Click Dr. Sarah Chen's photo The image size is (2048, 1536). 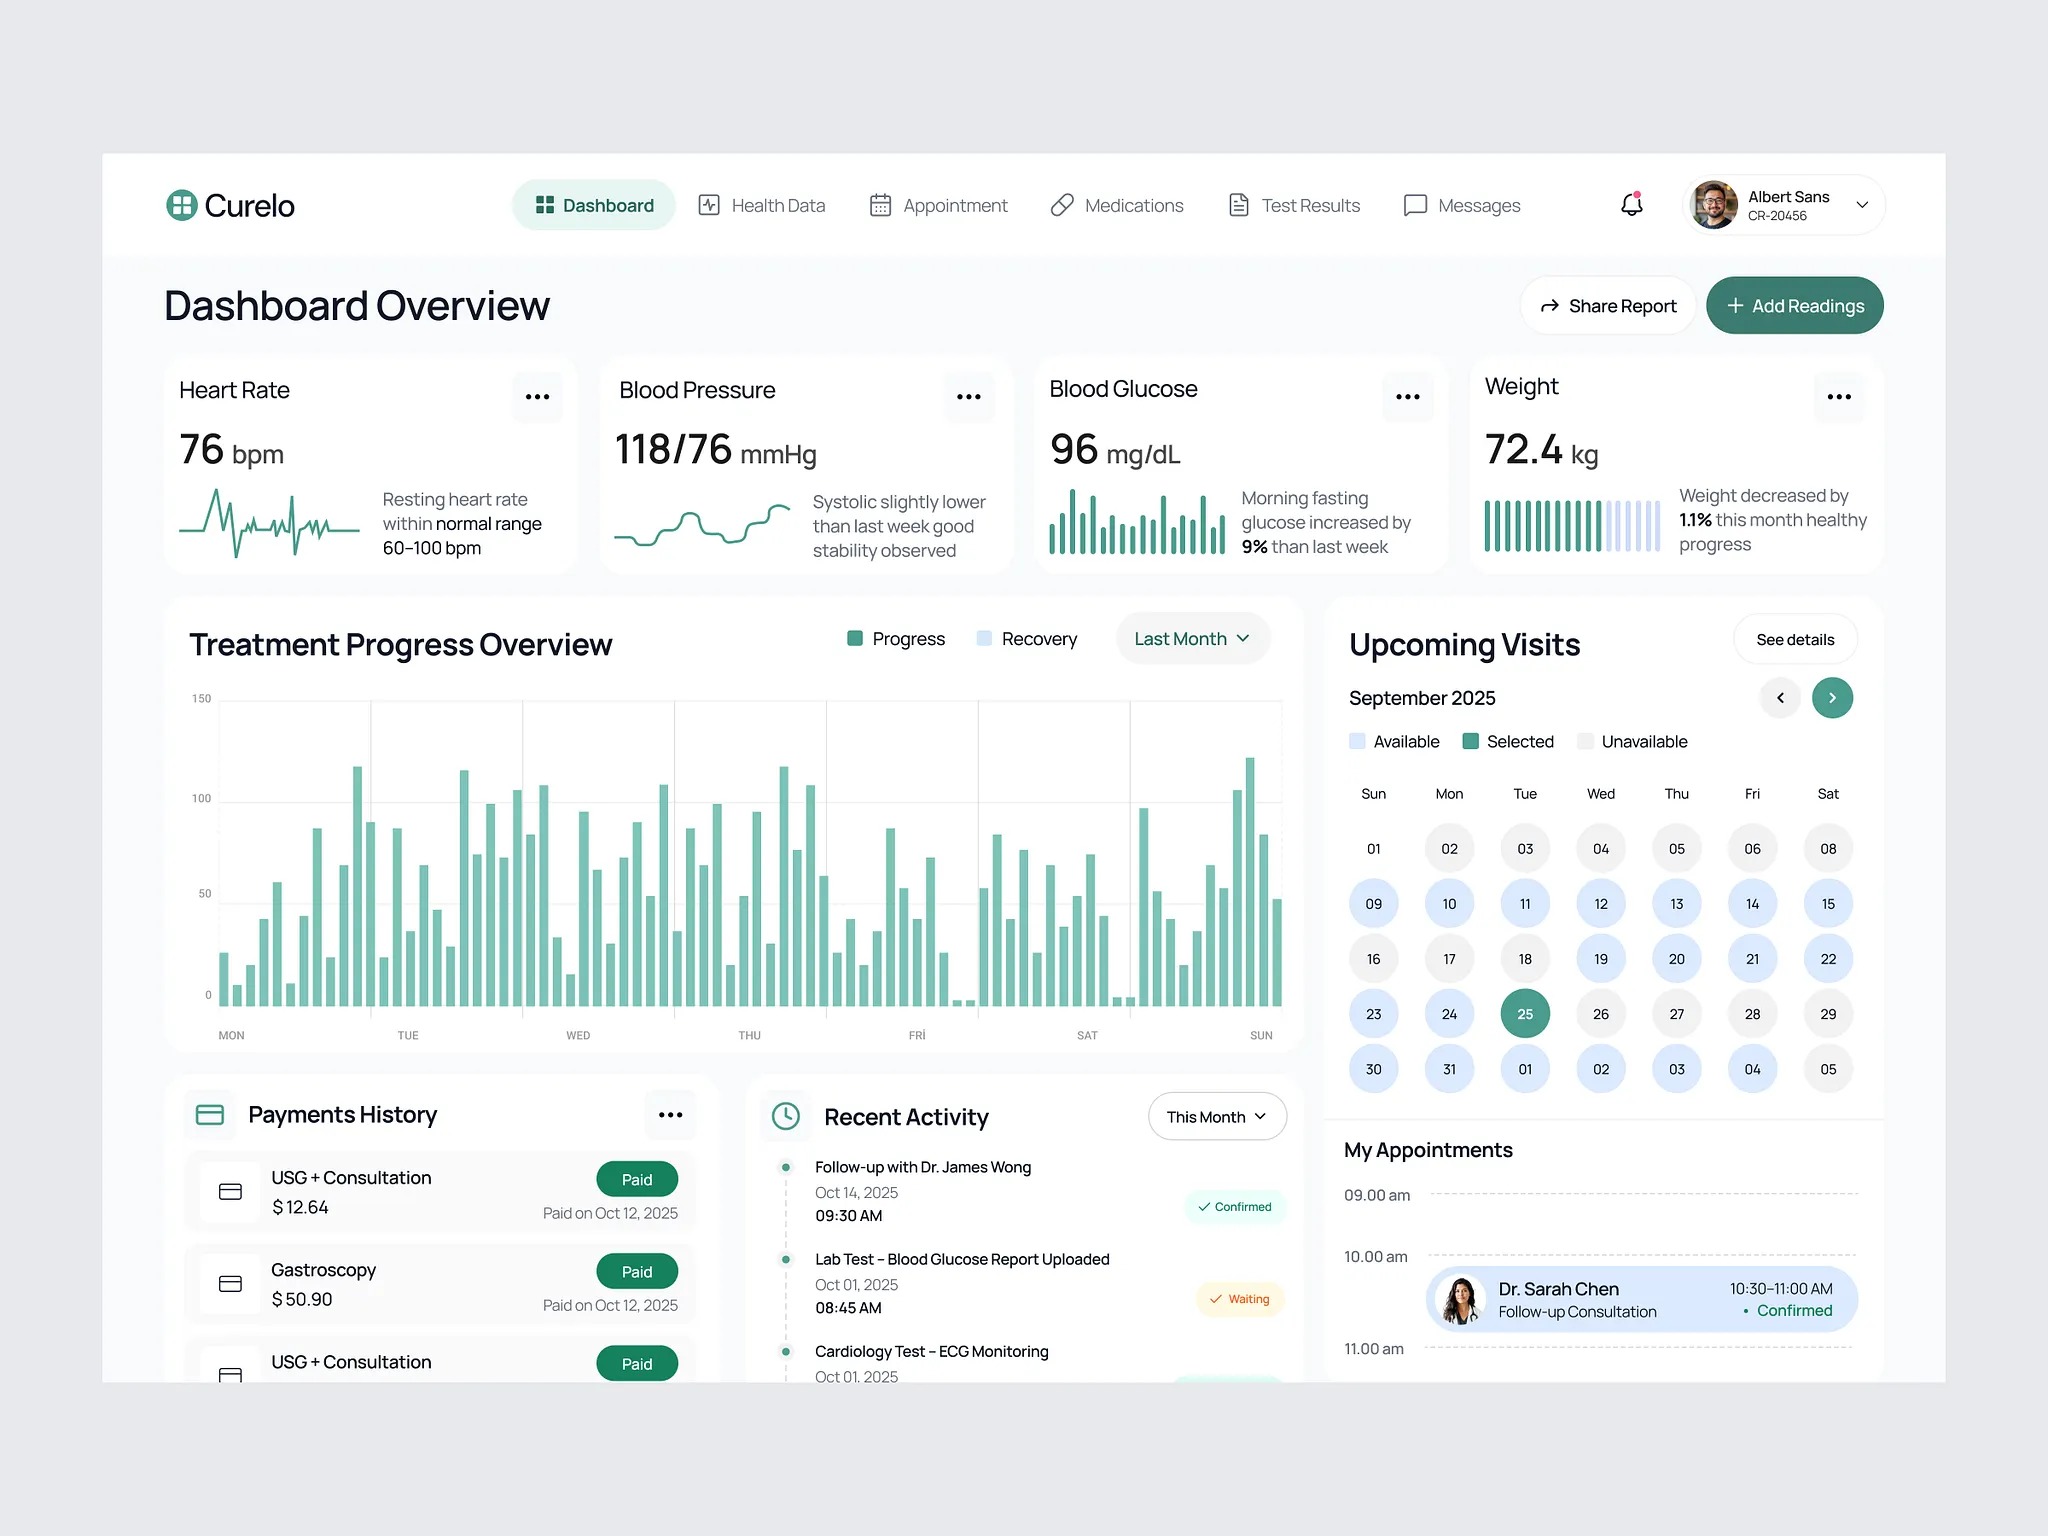click(1460, 1300)
